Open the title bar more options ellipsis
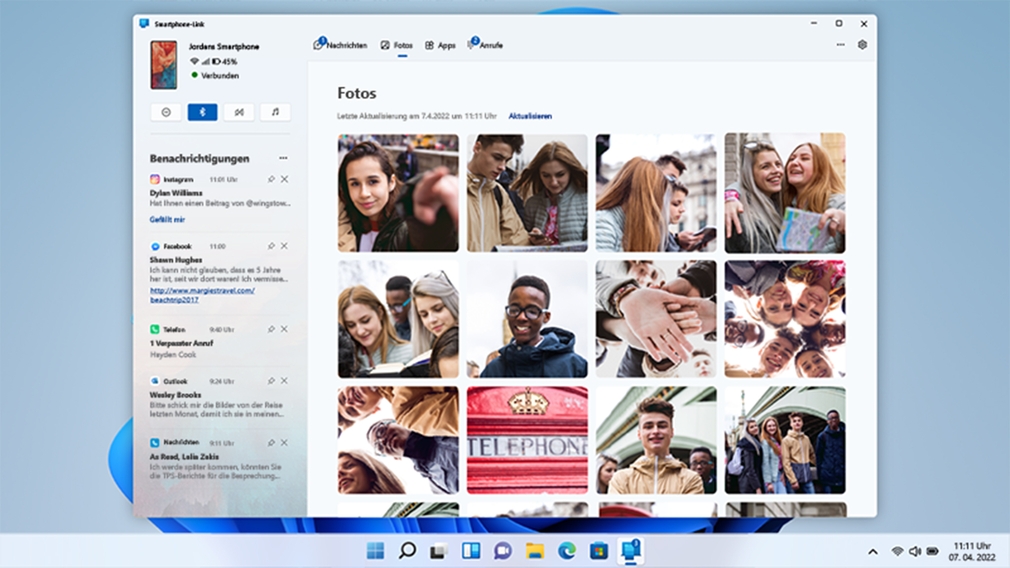The height and width of the screenshot is (568, 1010). click(840, 45)
